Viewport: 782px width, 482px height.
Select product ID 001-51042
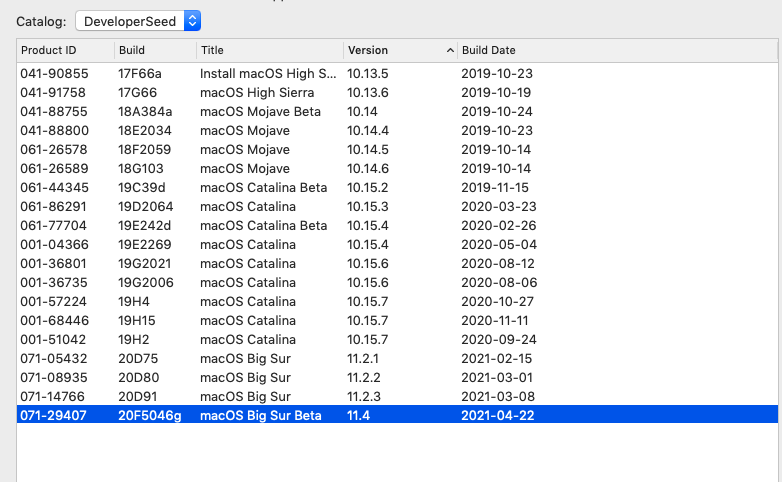[53, 339]
